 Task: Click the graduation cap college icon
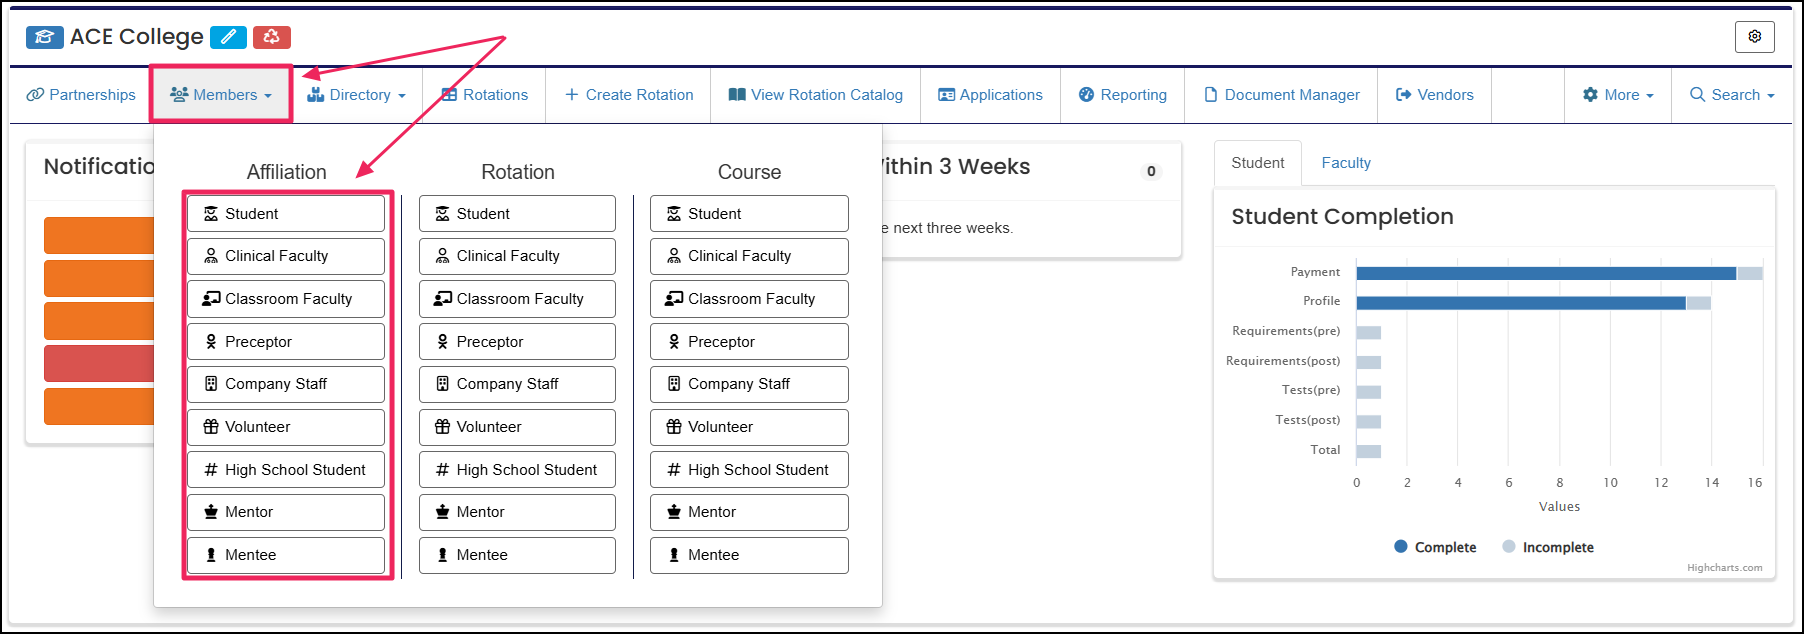coord(45,37)
